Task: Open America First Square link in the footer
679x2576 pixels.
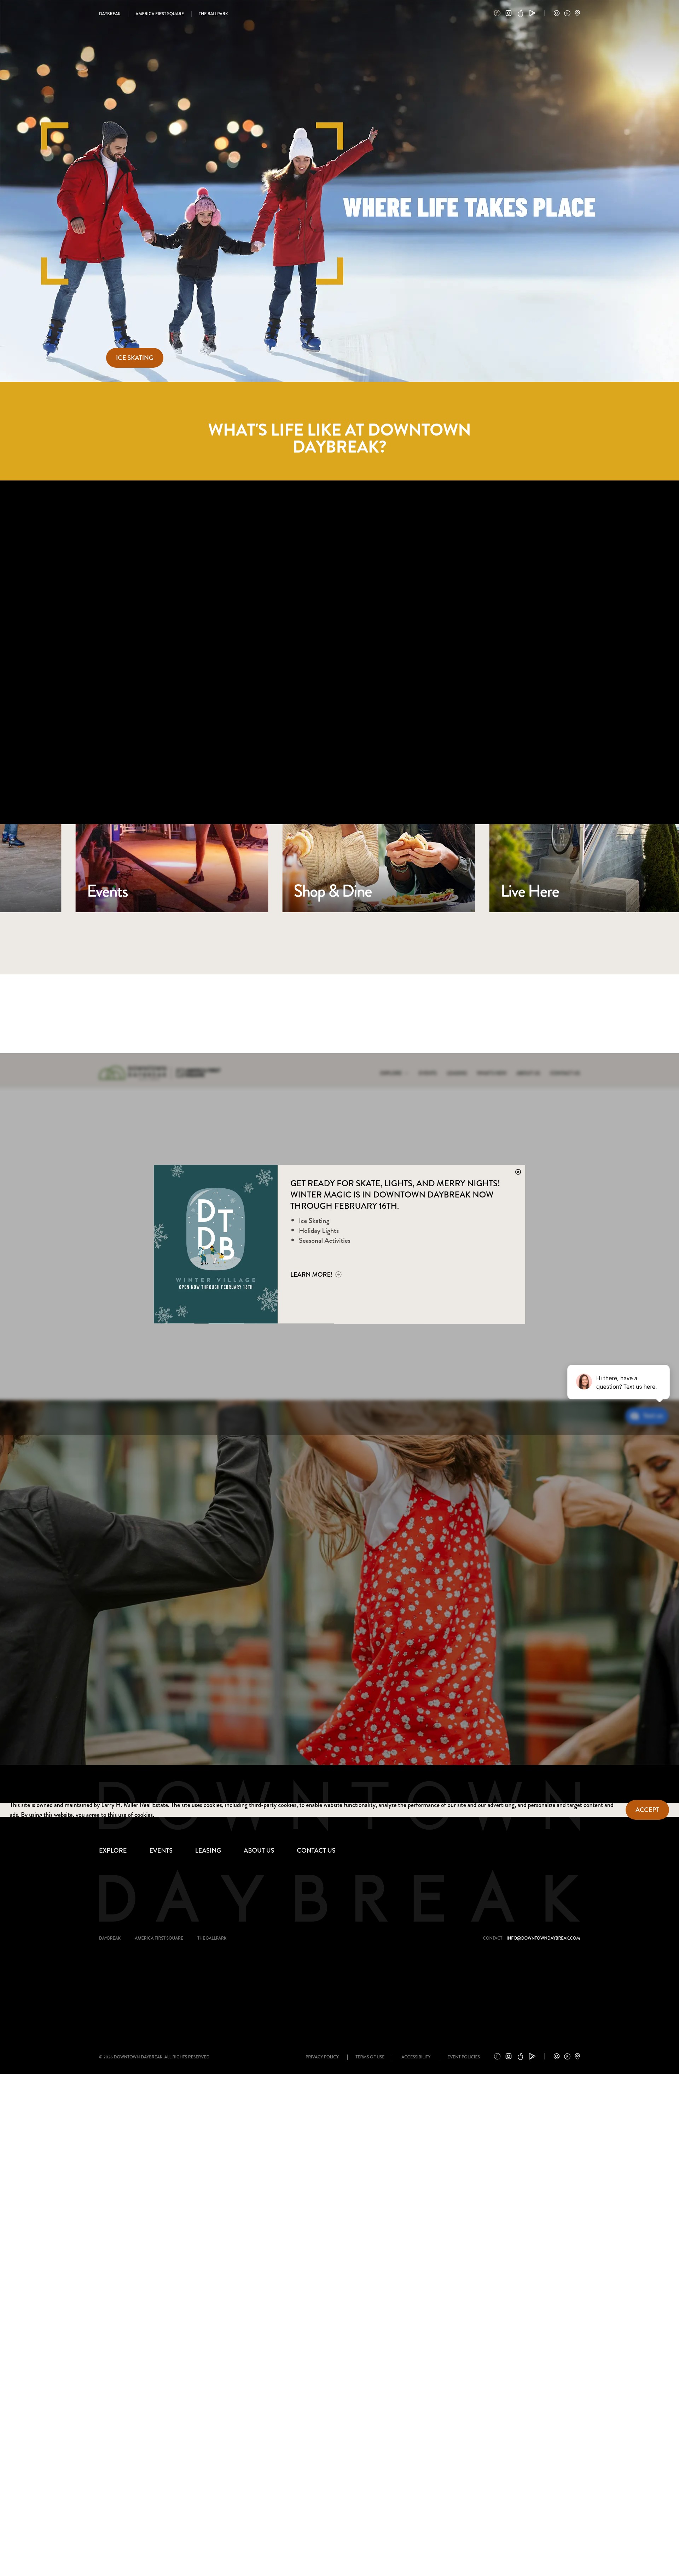Action: (x=159, y=1938)
